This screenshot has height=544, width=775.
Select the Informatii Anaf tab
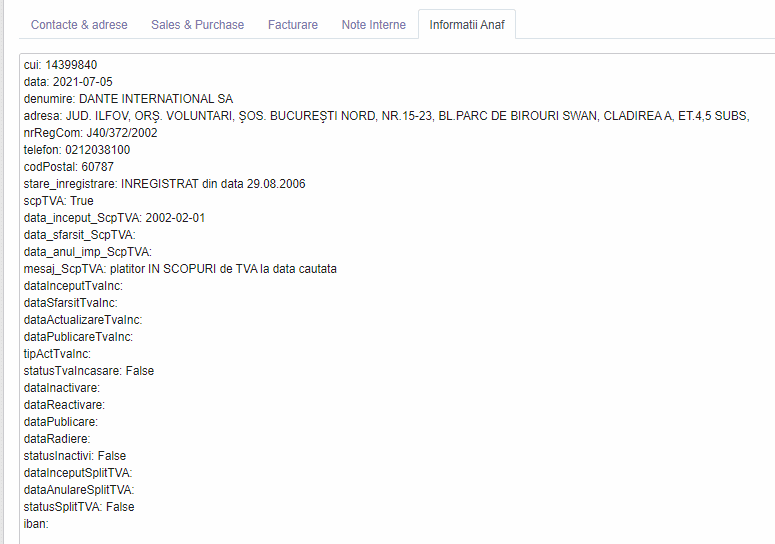[467, 25]
